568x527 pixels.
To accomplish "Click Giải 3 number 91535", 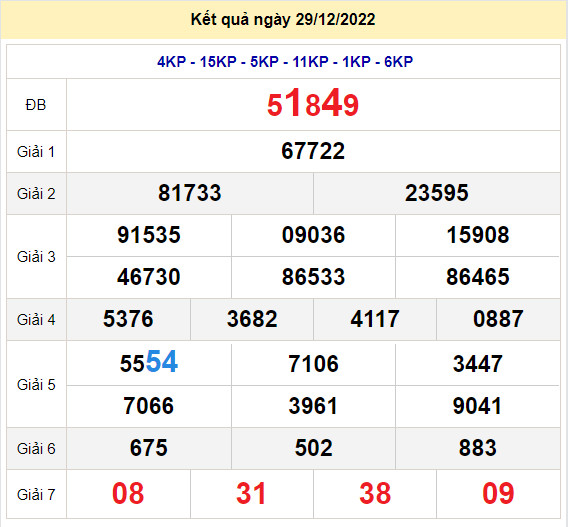I will click(x=149, y=235).
